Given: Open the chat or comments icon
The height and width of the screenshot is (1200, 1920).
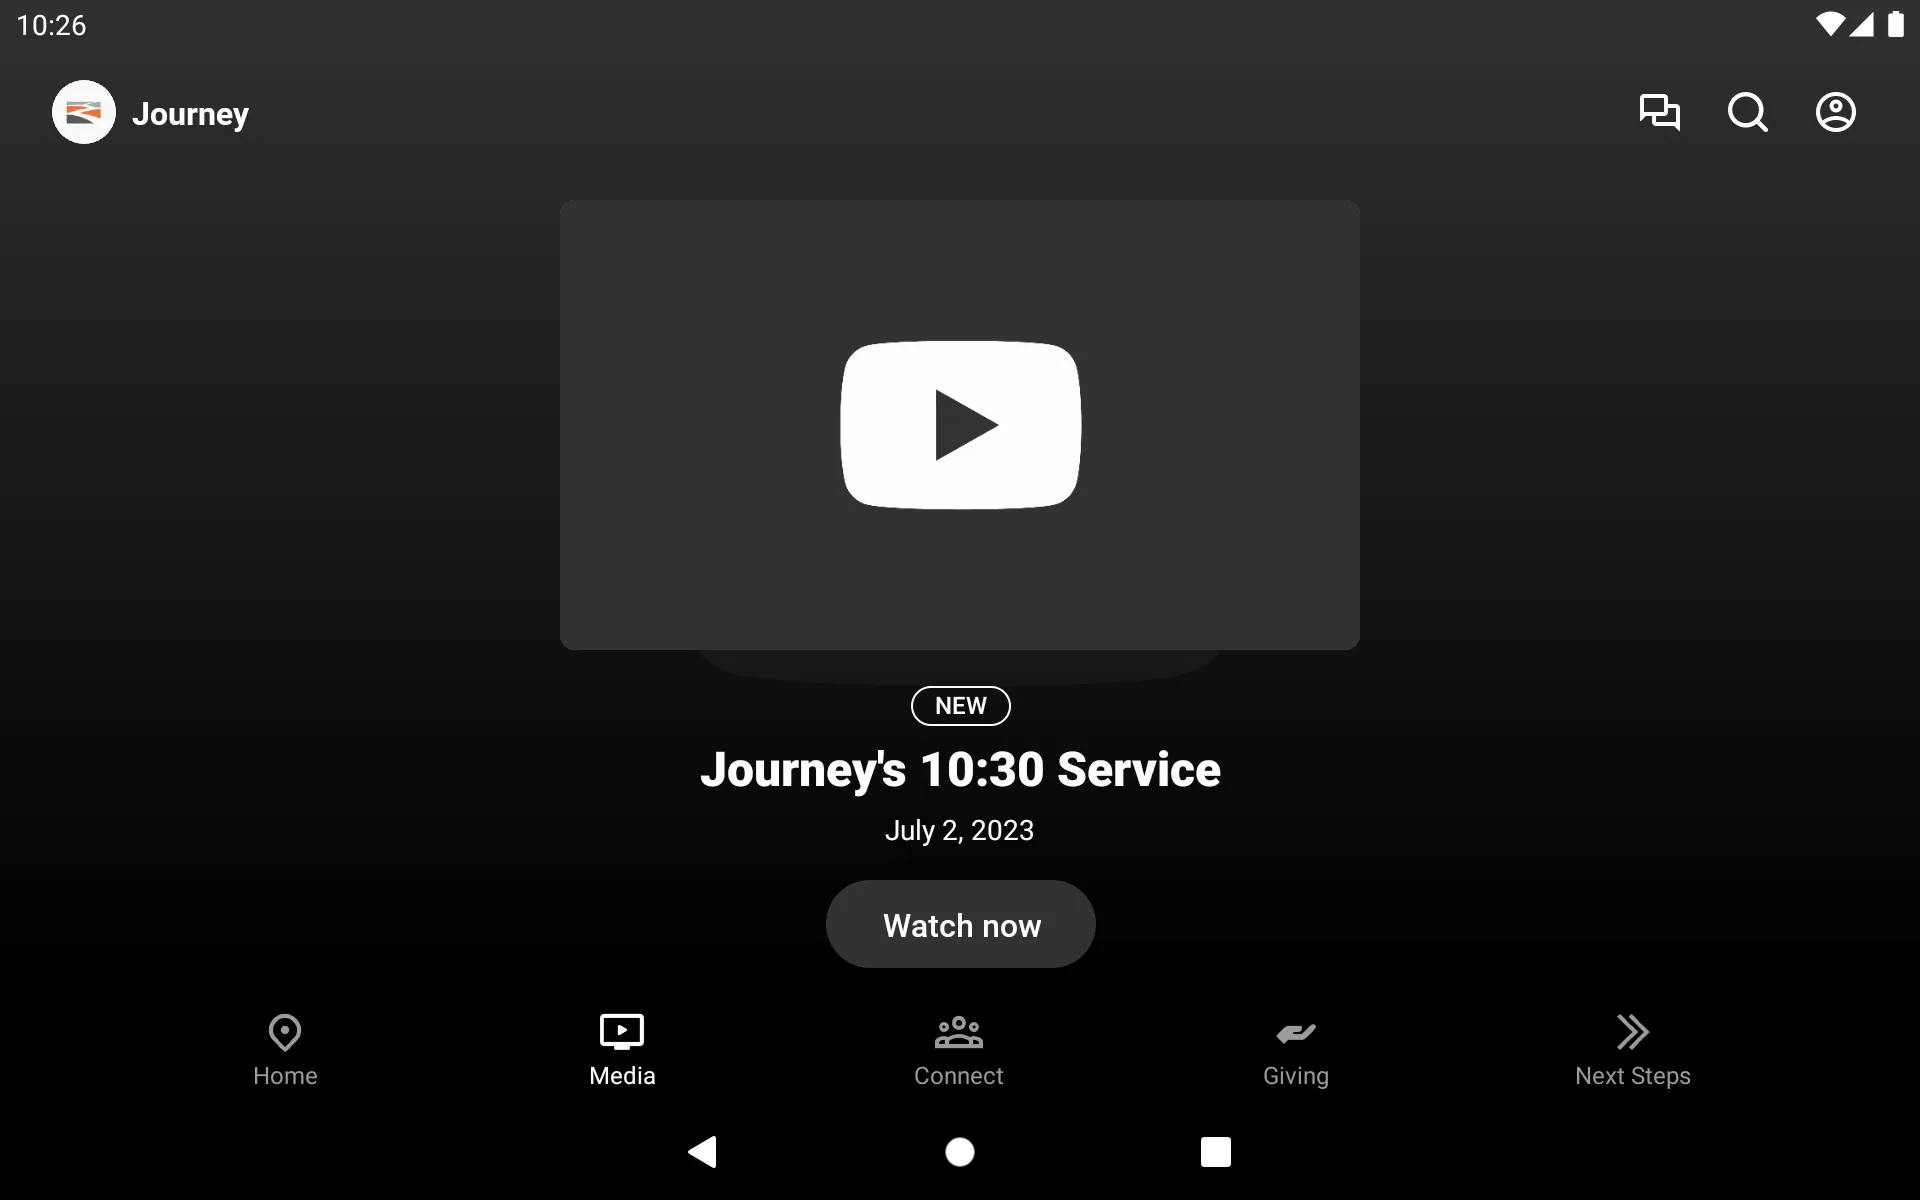Looking at the screenshot, I should point(1659,112).
